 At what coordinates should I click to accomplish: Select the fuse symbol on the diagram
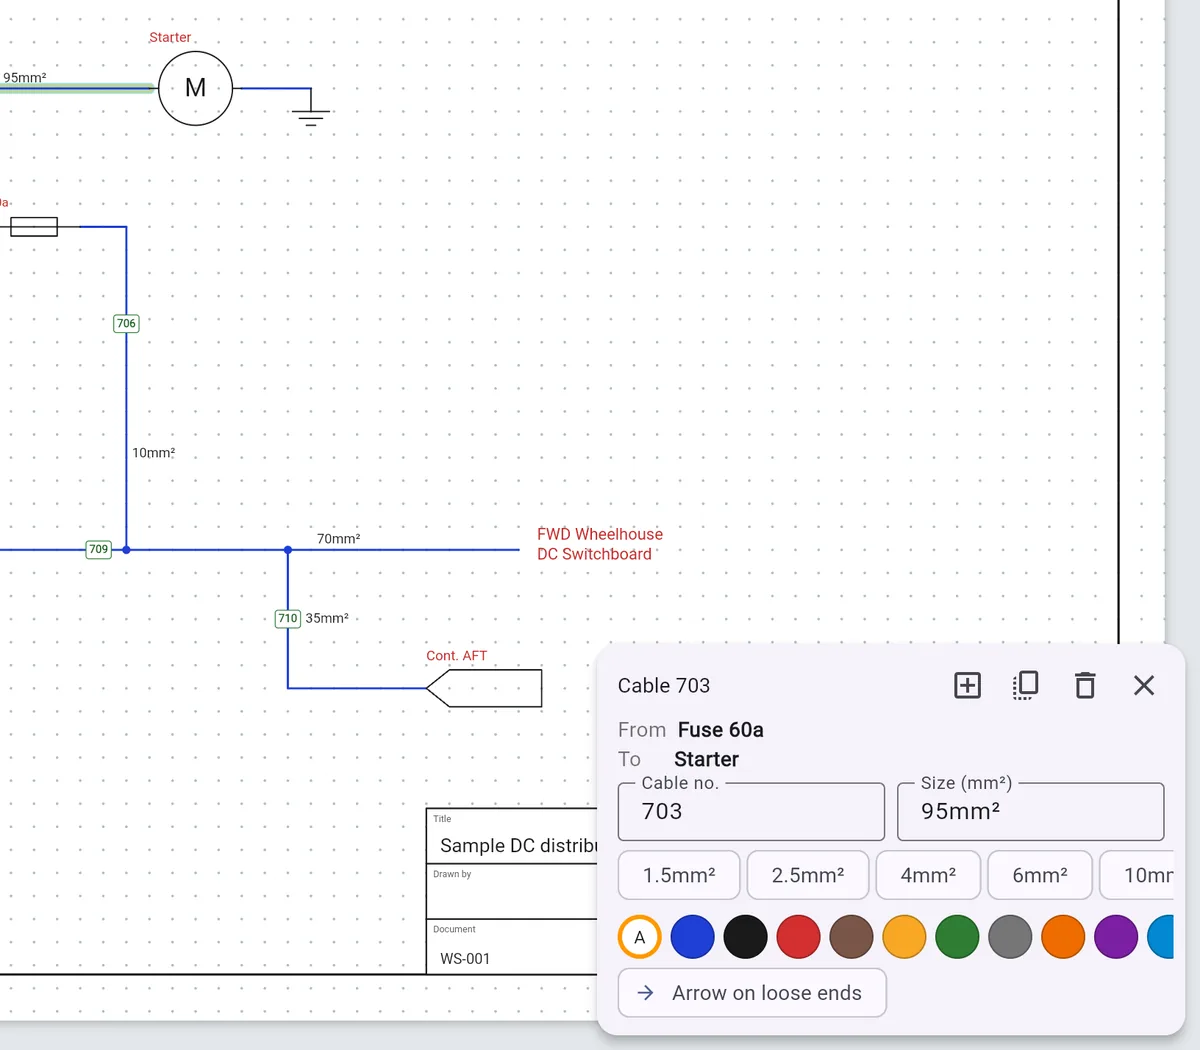point(34,227)
